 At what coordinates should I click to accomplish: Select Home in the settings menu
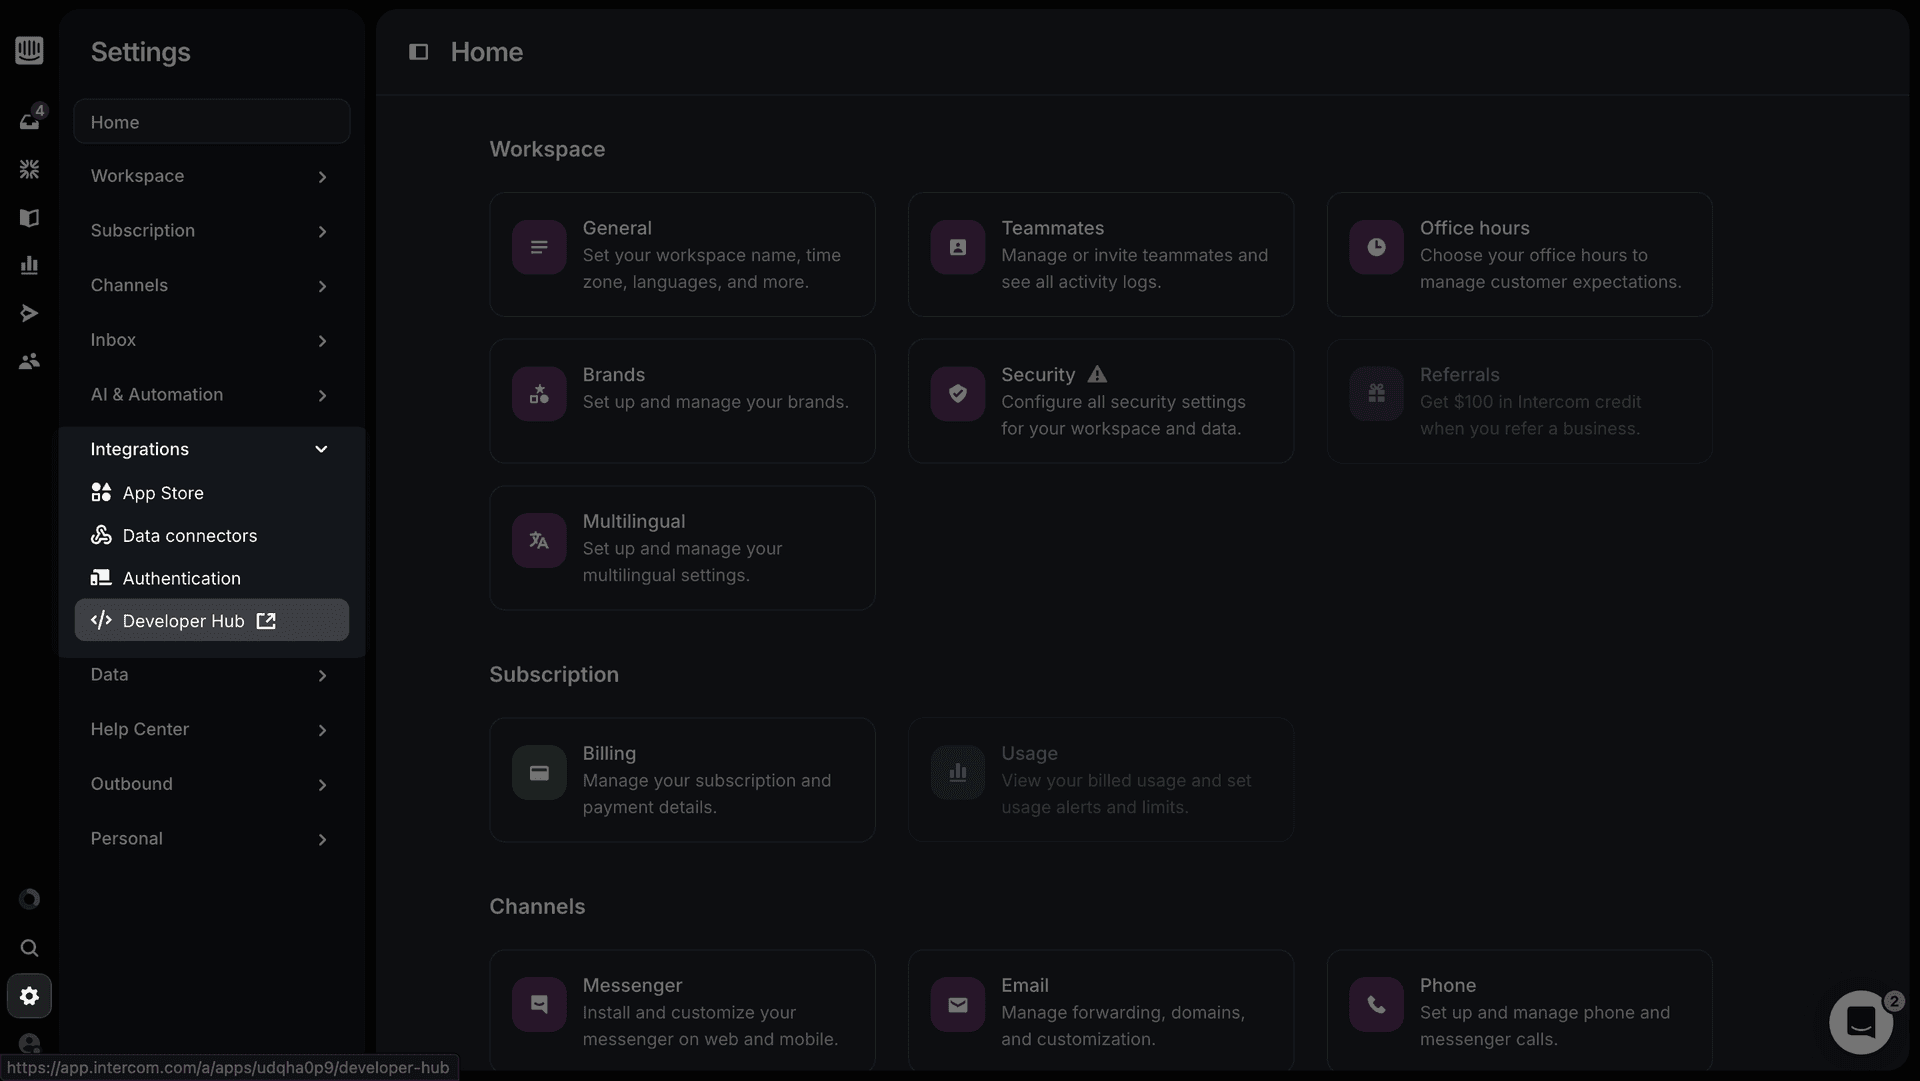[211, 121]
